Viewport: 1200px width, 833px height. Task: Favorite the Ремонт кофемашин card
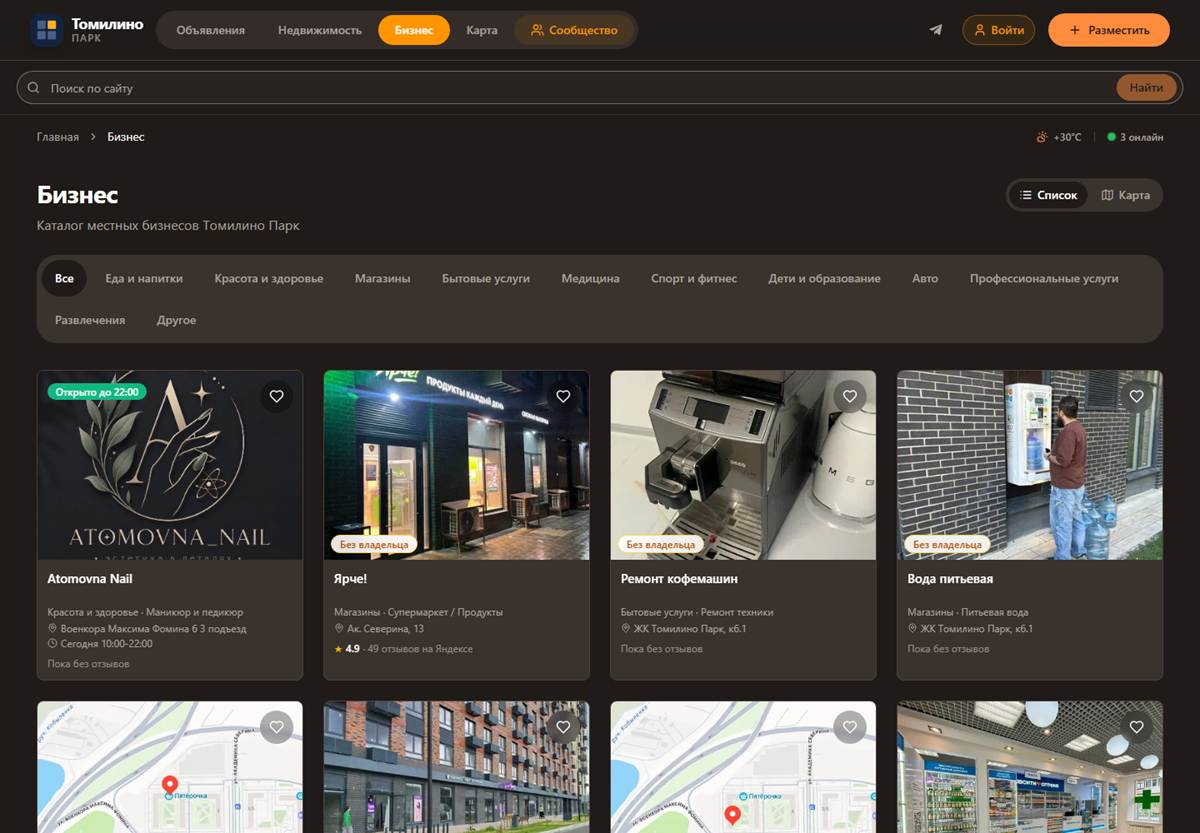pos(850,396)
